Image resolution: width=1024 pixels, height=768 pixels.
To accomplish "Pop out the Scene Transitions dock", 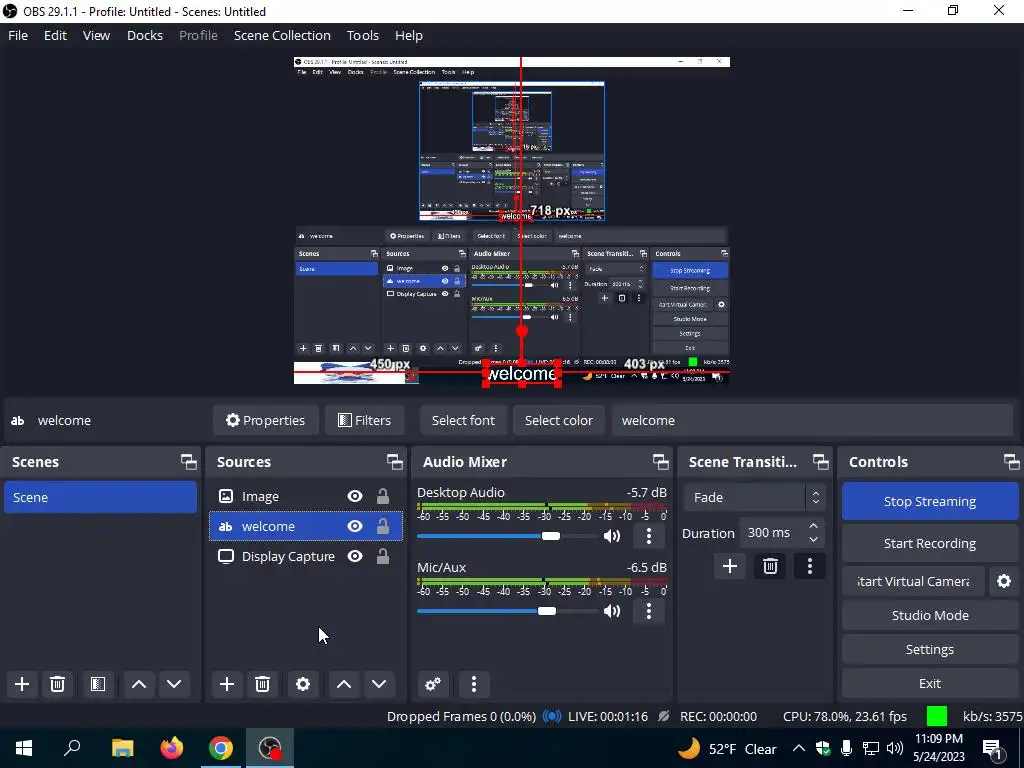I will click(820, 462).
